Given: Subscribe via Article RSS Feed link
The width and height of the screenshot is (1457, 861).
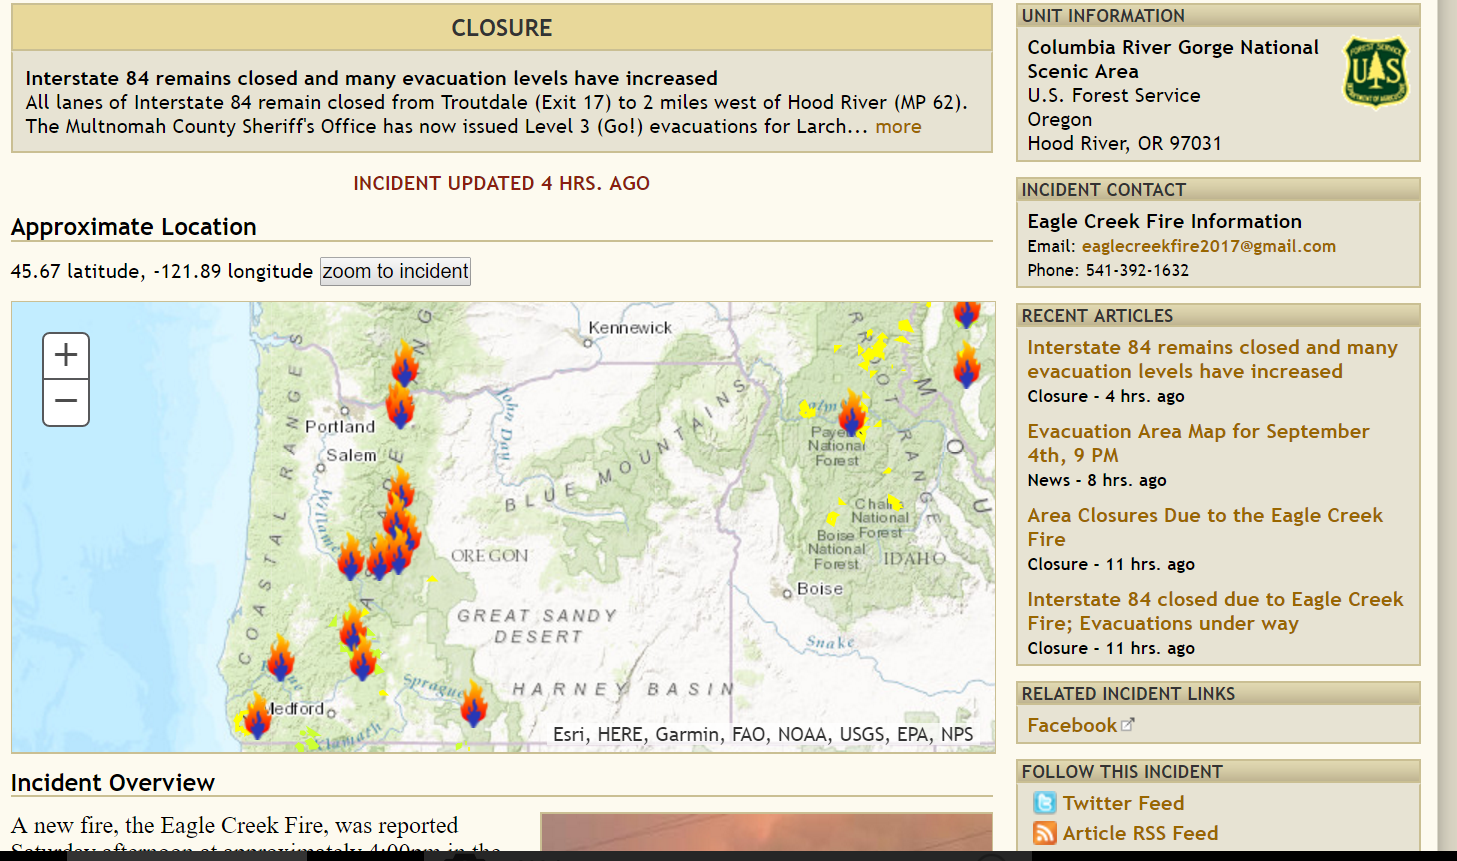Looking at the screenshot, I should [1140, 833].
